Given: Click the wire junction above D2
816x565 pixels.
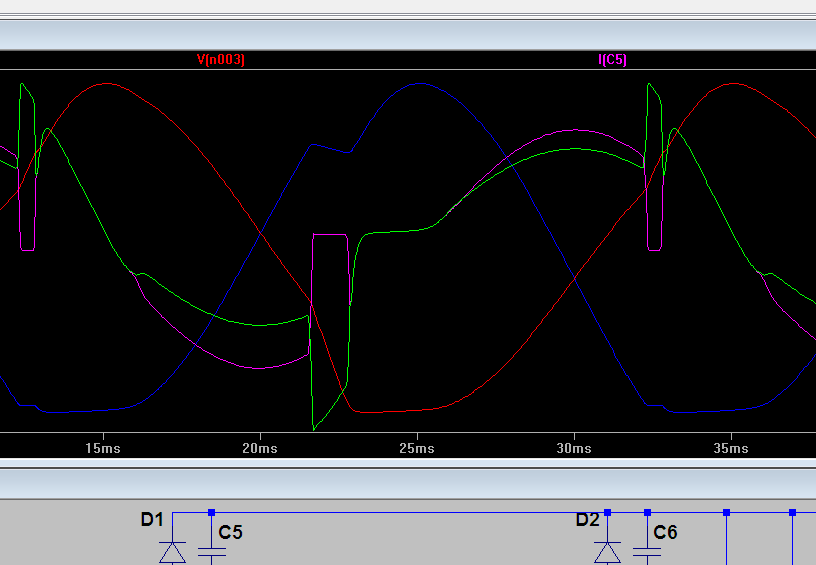Looking at the screenshot, I should [607, 512].
